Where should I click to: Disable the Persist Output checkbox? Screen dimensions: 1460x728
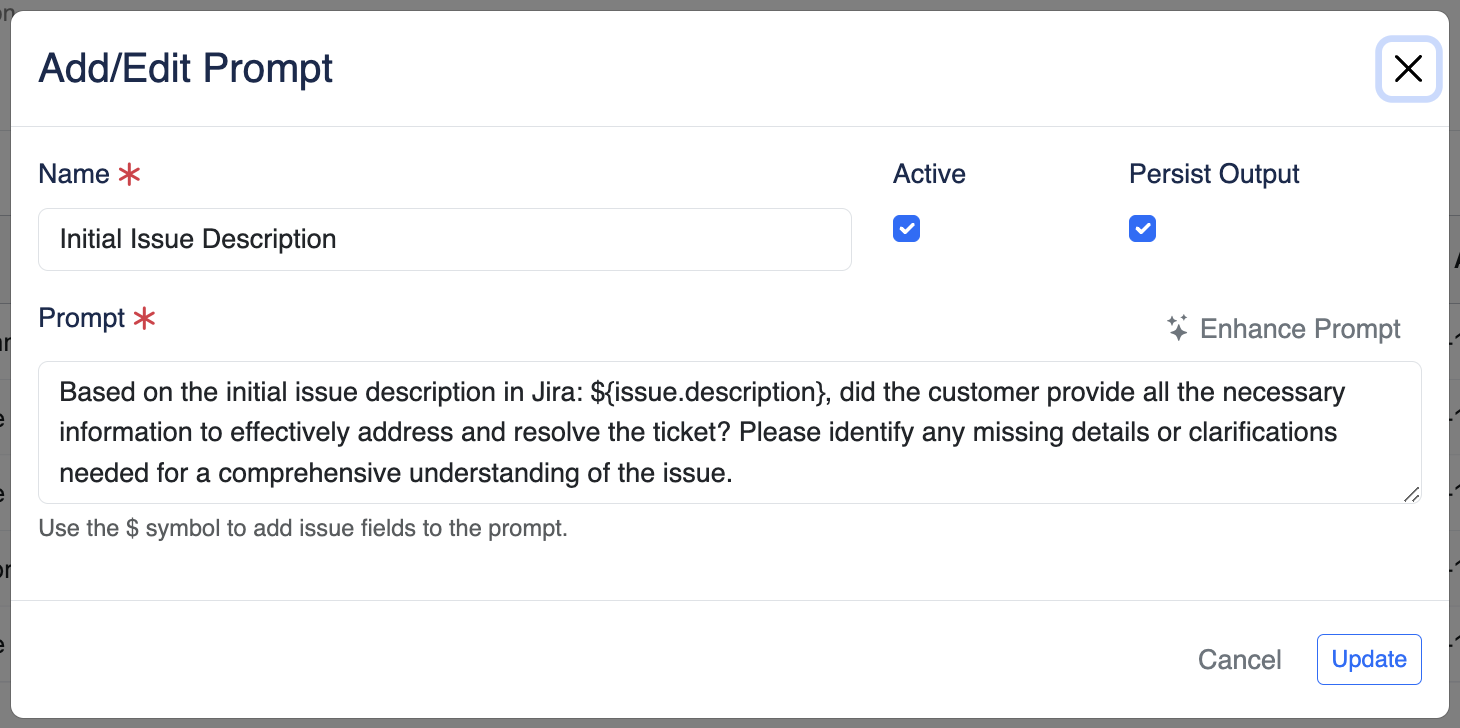(x=1142, y=229)
